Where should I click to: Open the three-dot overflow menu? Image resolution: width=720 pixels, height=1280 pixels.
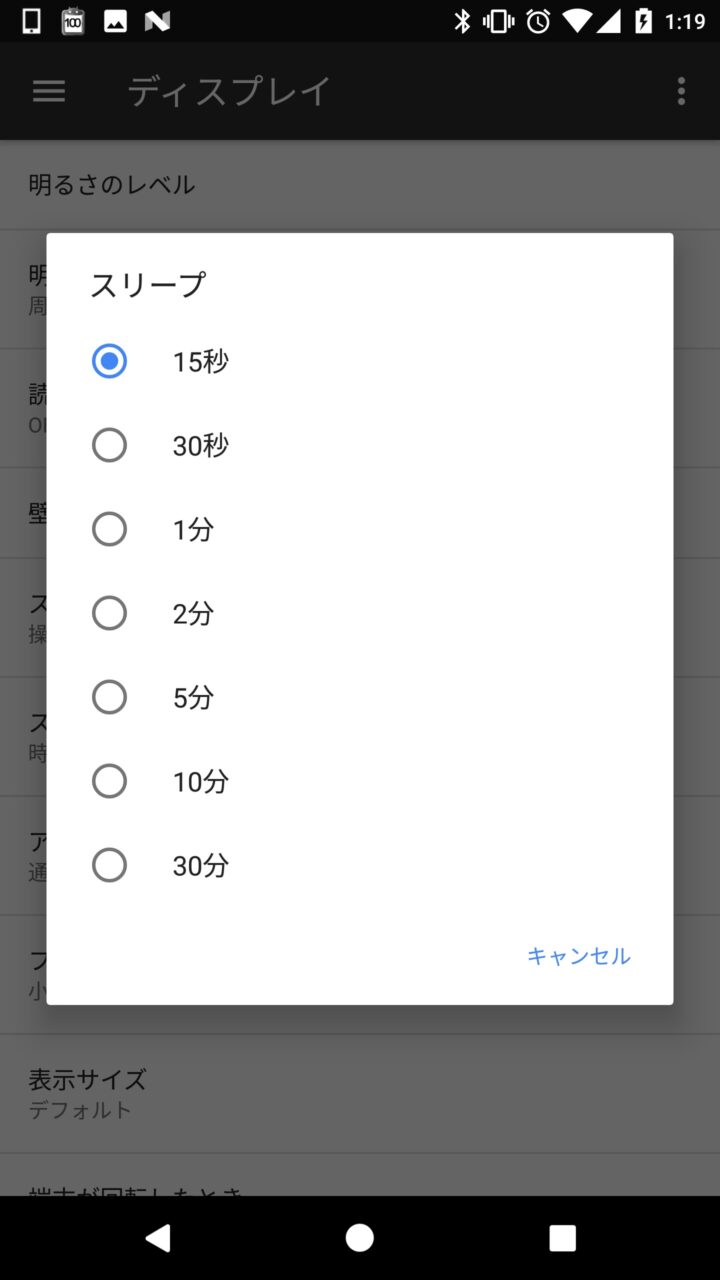pos(681,92)
